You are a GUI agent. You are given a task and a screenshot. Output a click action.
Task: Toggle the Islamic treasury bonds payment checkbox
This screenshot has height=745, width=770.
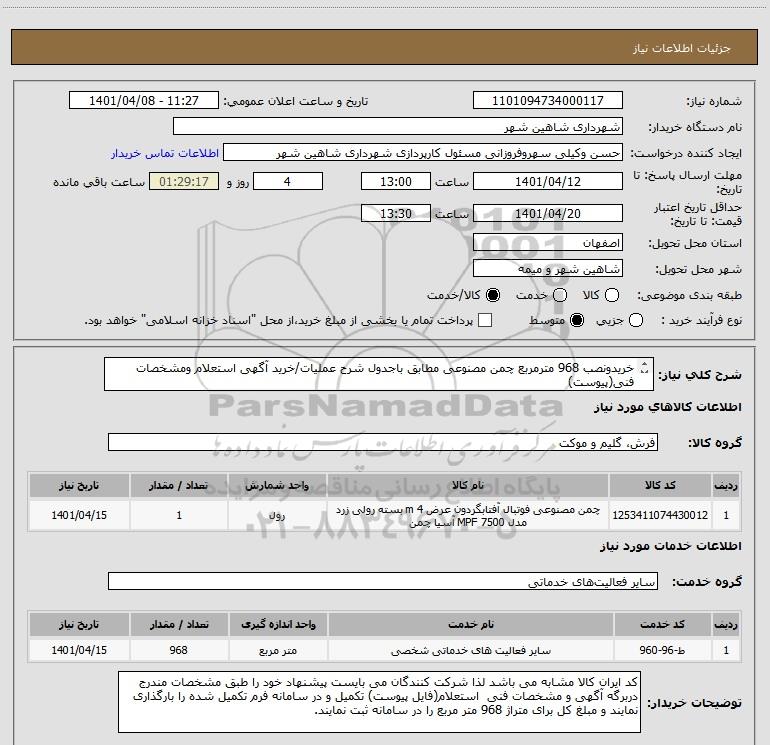tap(485, 321)
